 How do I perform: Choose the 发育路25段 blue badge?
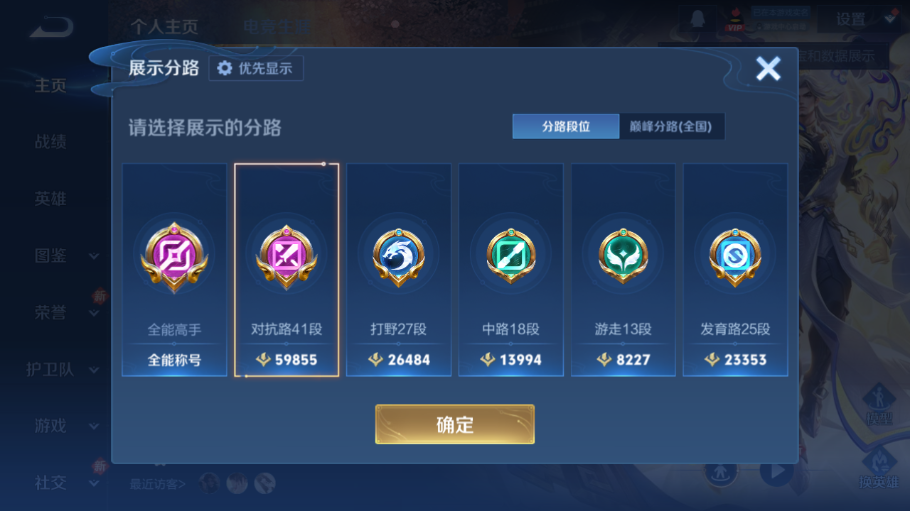point(735,256)
